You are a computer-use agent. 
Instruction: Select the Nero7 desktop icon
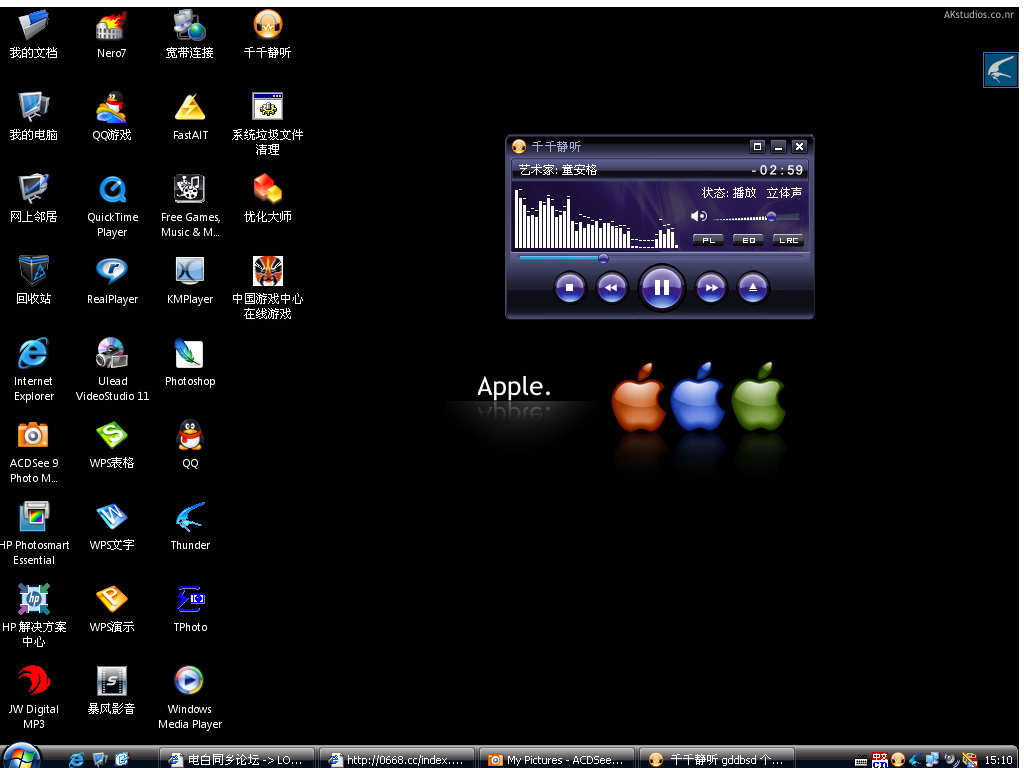tap(111, 27)
